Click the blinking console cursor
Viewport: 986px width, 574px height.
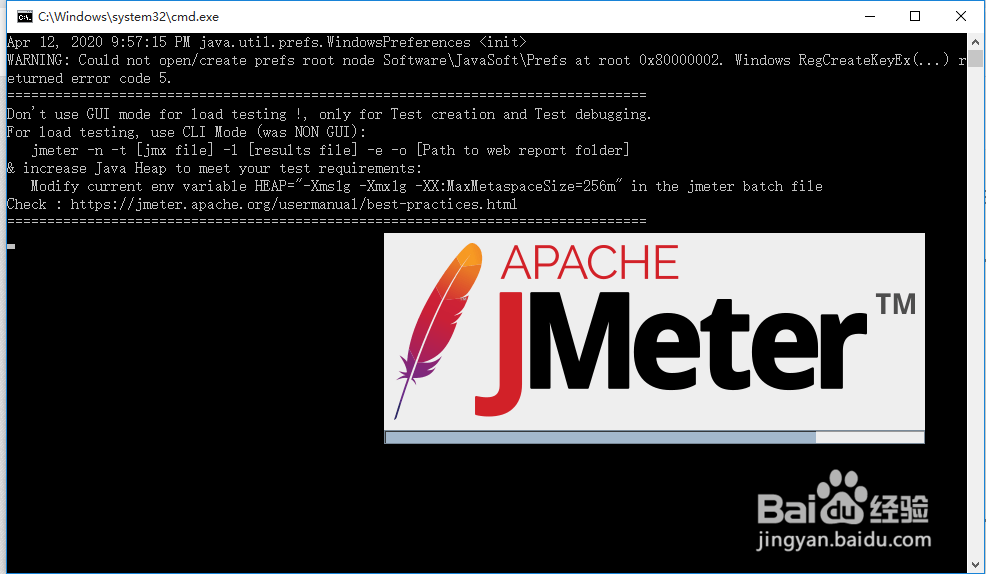pos(11,246)
